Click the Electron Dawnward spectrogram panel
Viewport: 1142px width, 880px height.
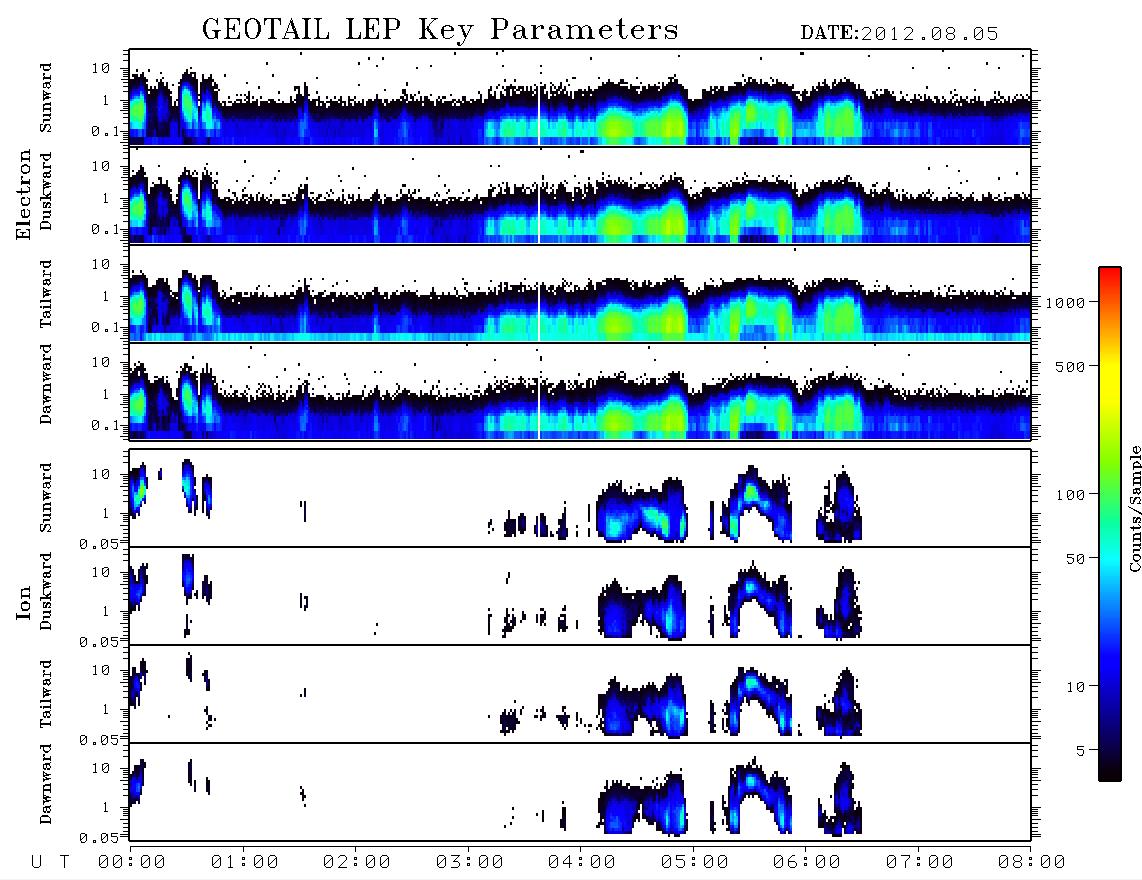point(580,391)
